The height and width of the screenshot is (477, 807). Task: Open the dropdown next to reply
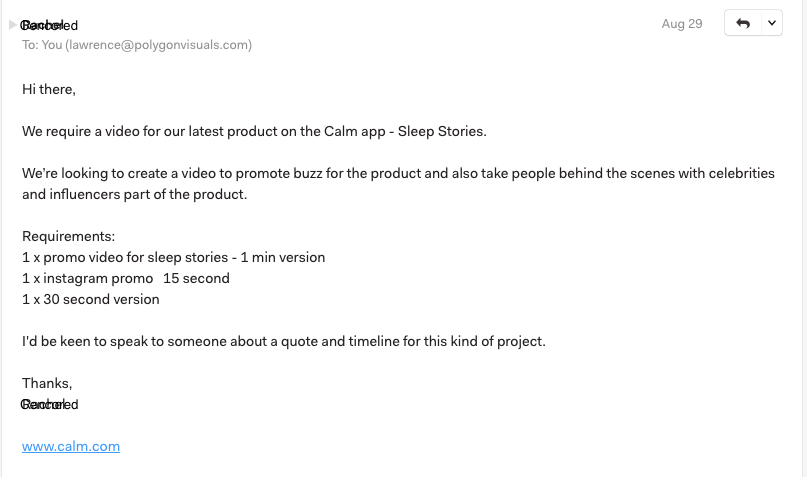click(771, 23)
